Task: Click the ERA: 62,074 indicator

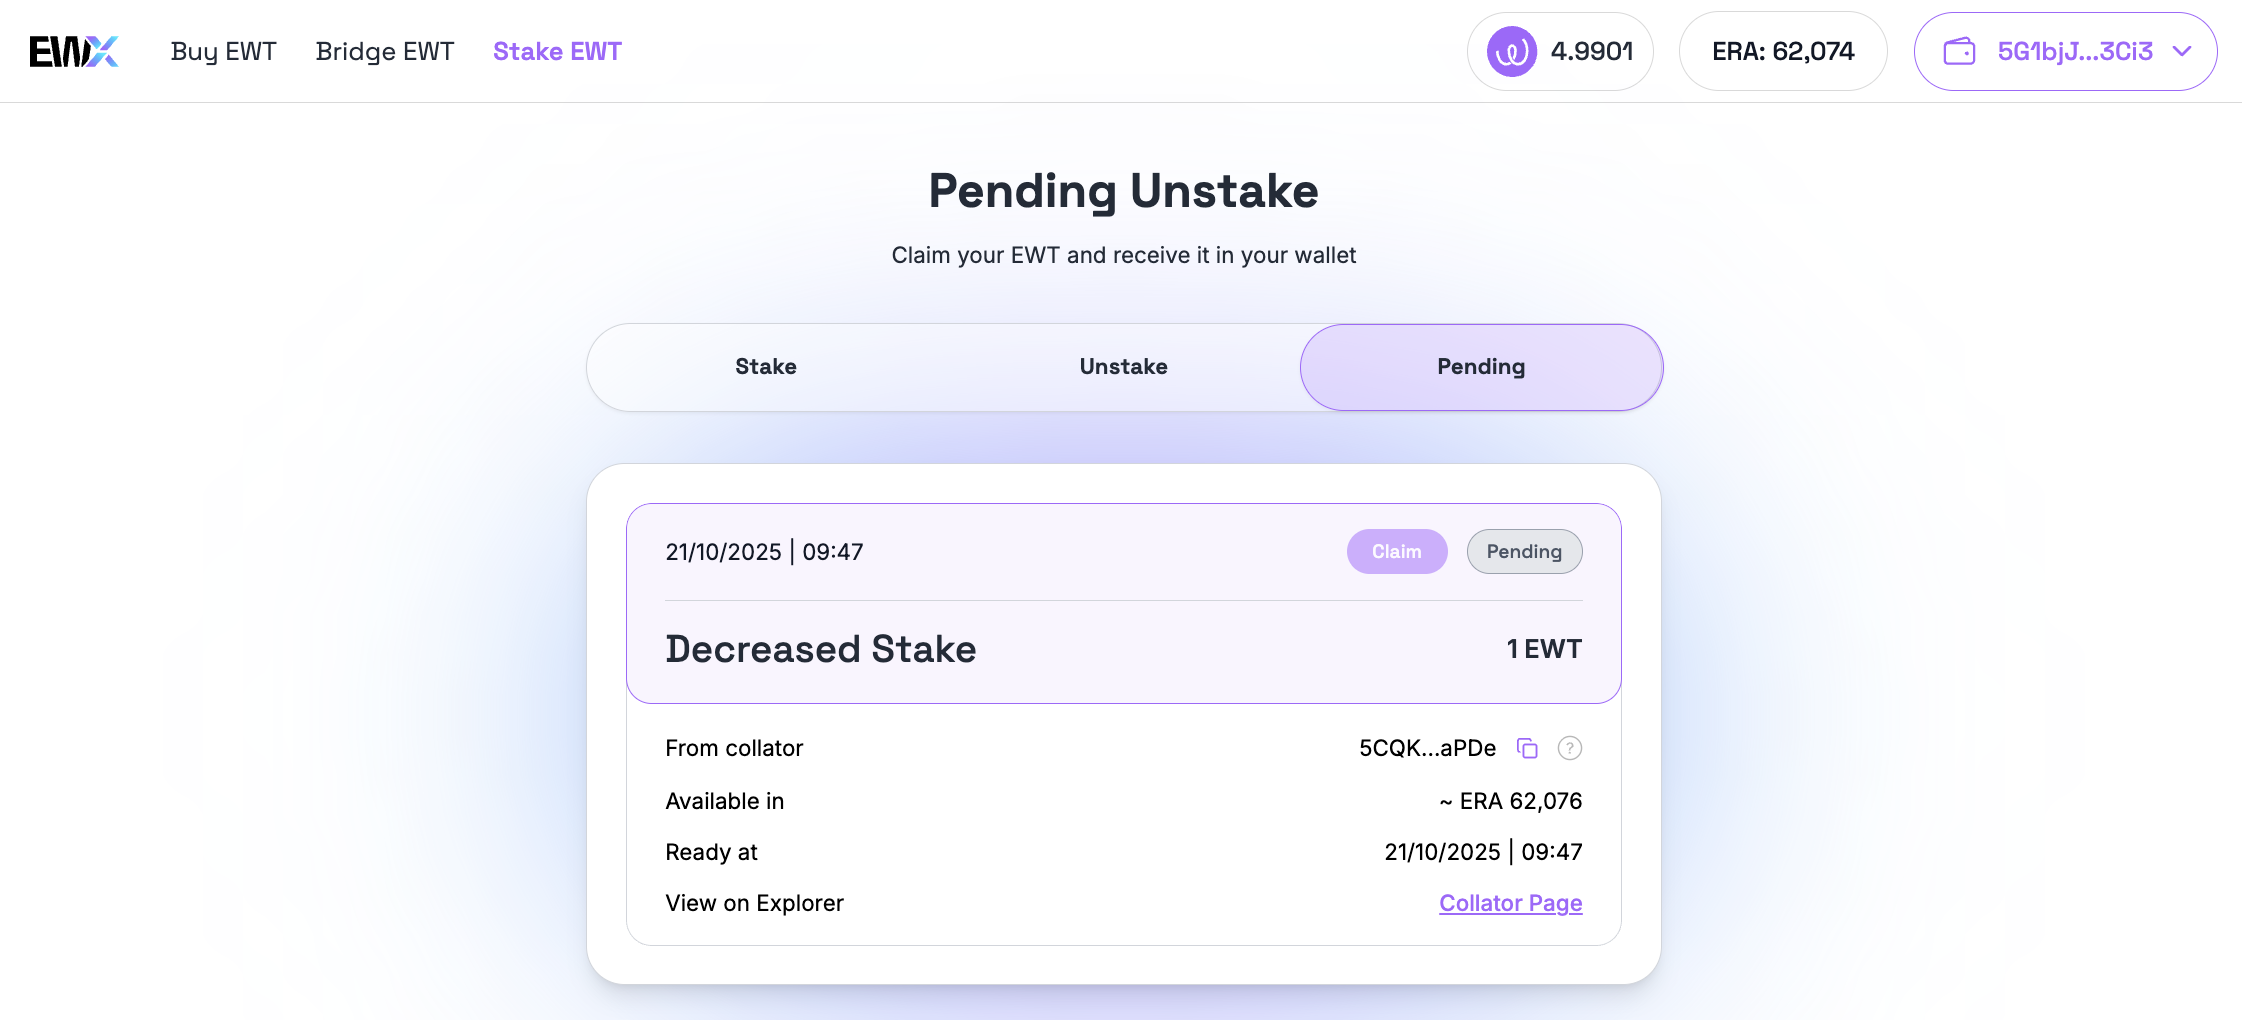Action: [x=1783, y=51]
